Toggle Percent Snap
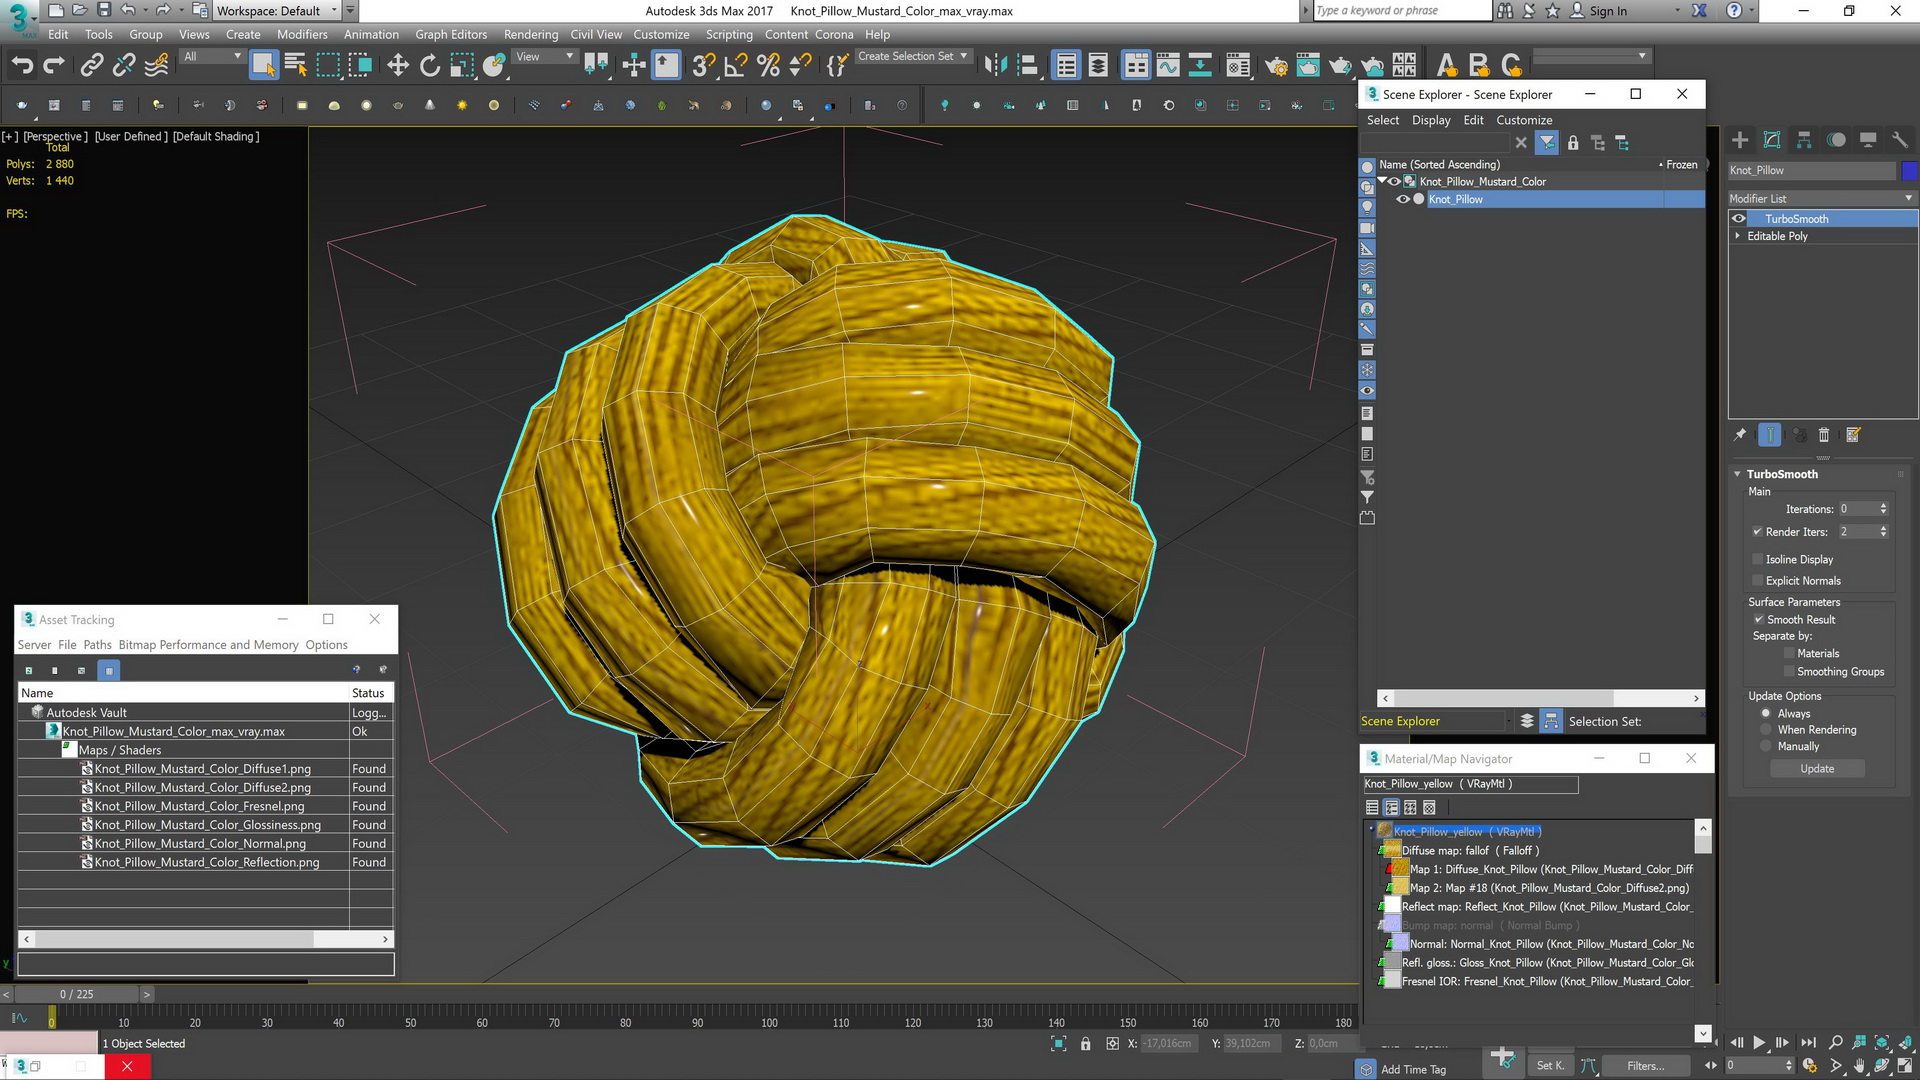The height and width of the screenshot is (1080, 1920). coord(768,66)
